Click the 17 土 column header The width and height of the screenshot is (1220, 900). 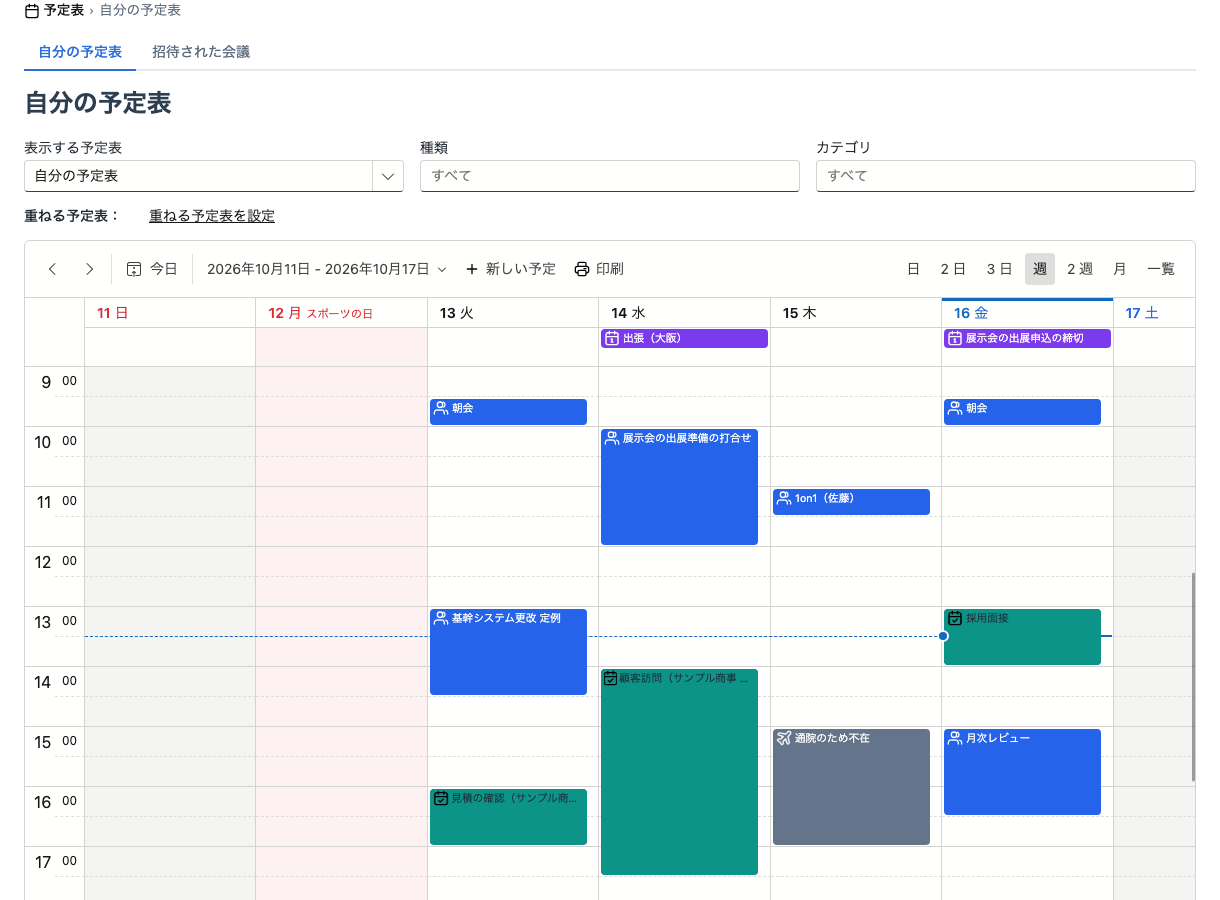pos(1154,313)
